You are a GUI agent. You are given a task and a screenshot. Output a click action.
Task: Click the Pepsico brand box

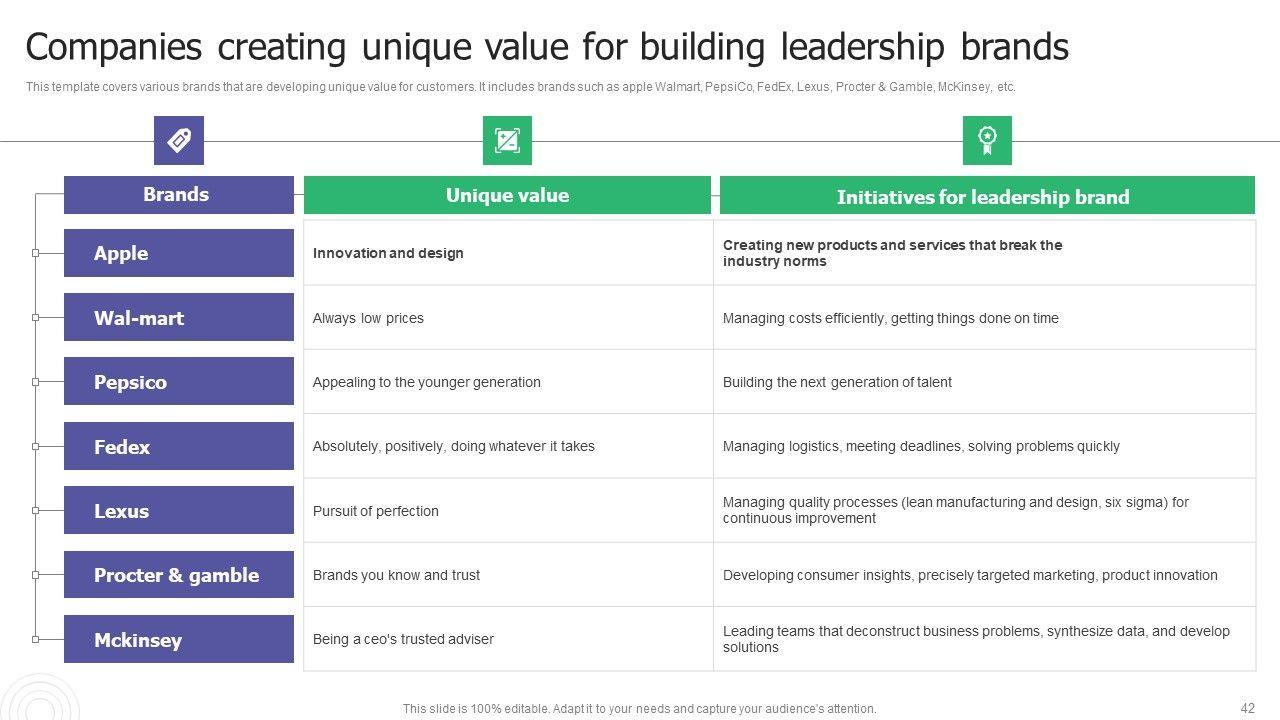[x=178, y=382]
